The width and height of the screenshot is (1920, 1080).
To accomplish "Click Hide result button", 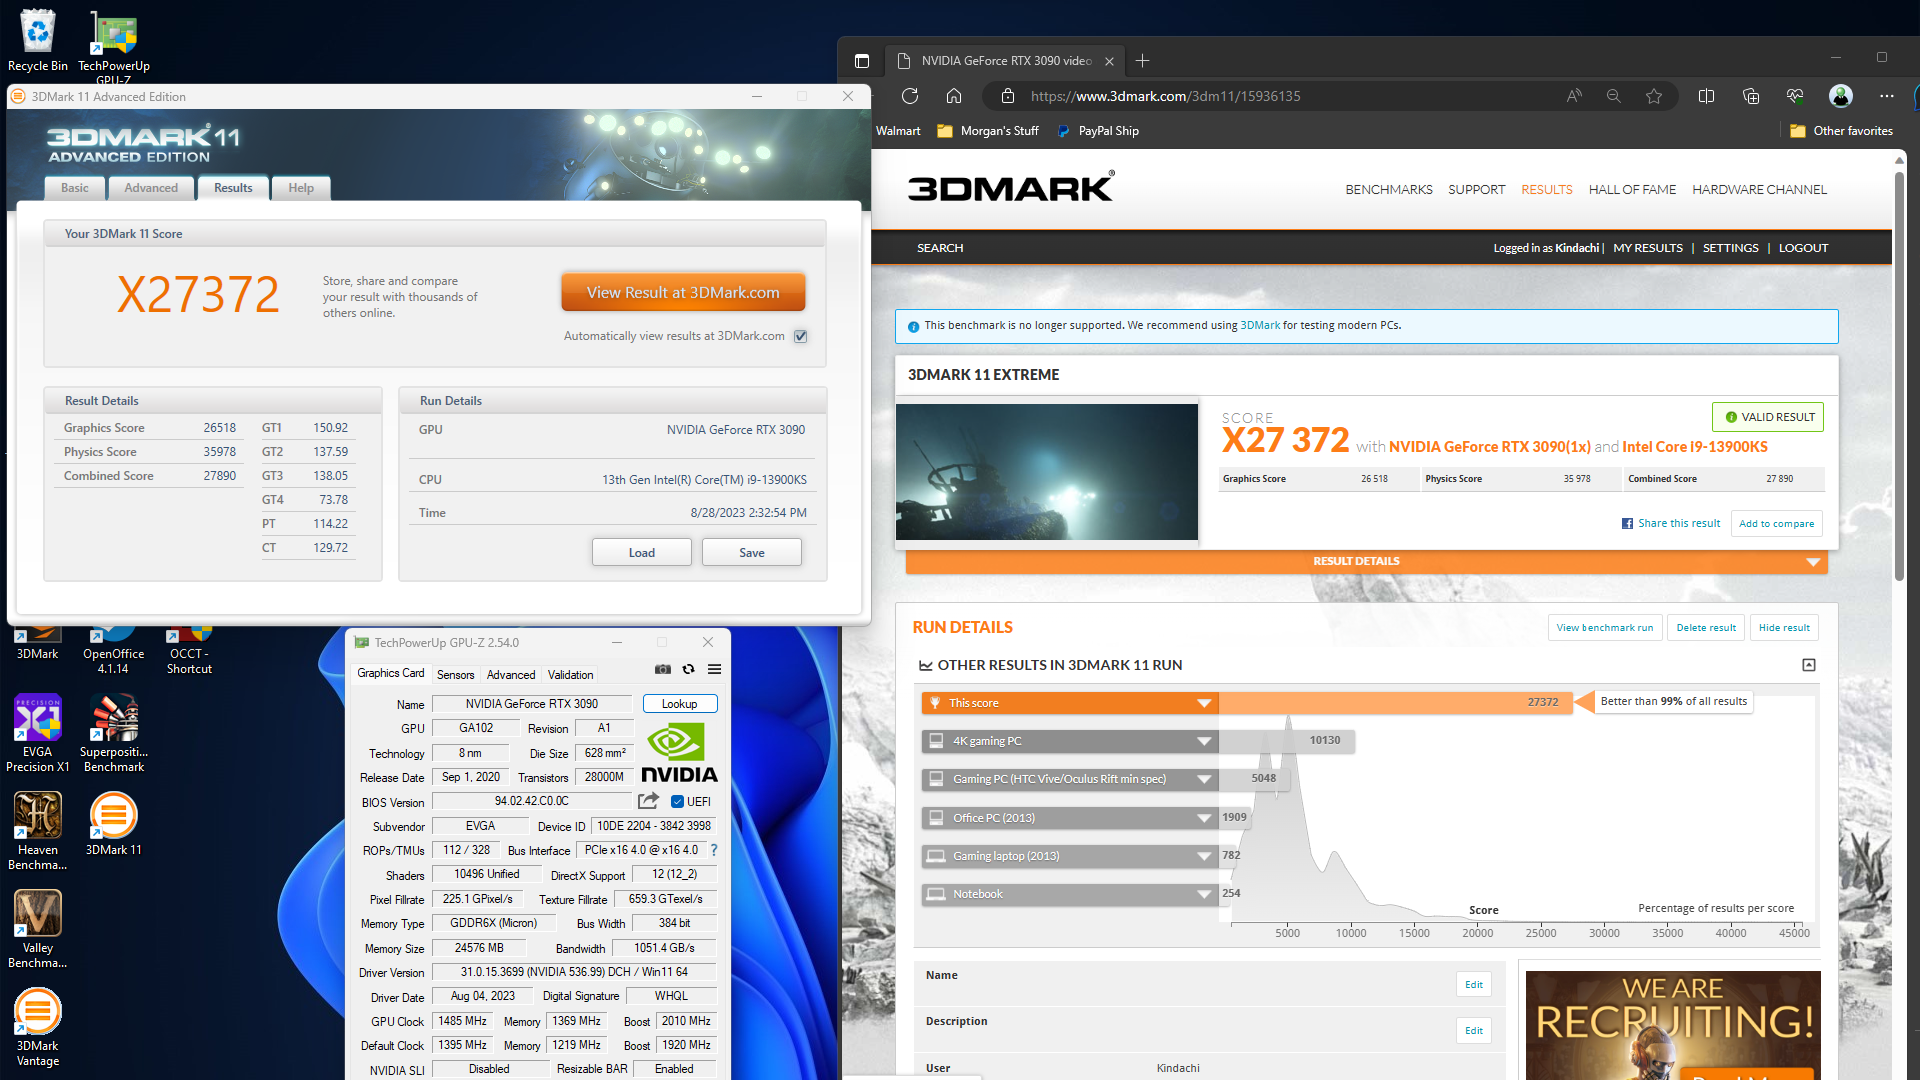I will point(1784,627).
